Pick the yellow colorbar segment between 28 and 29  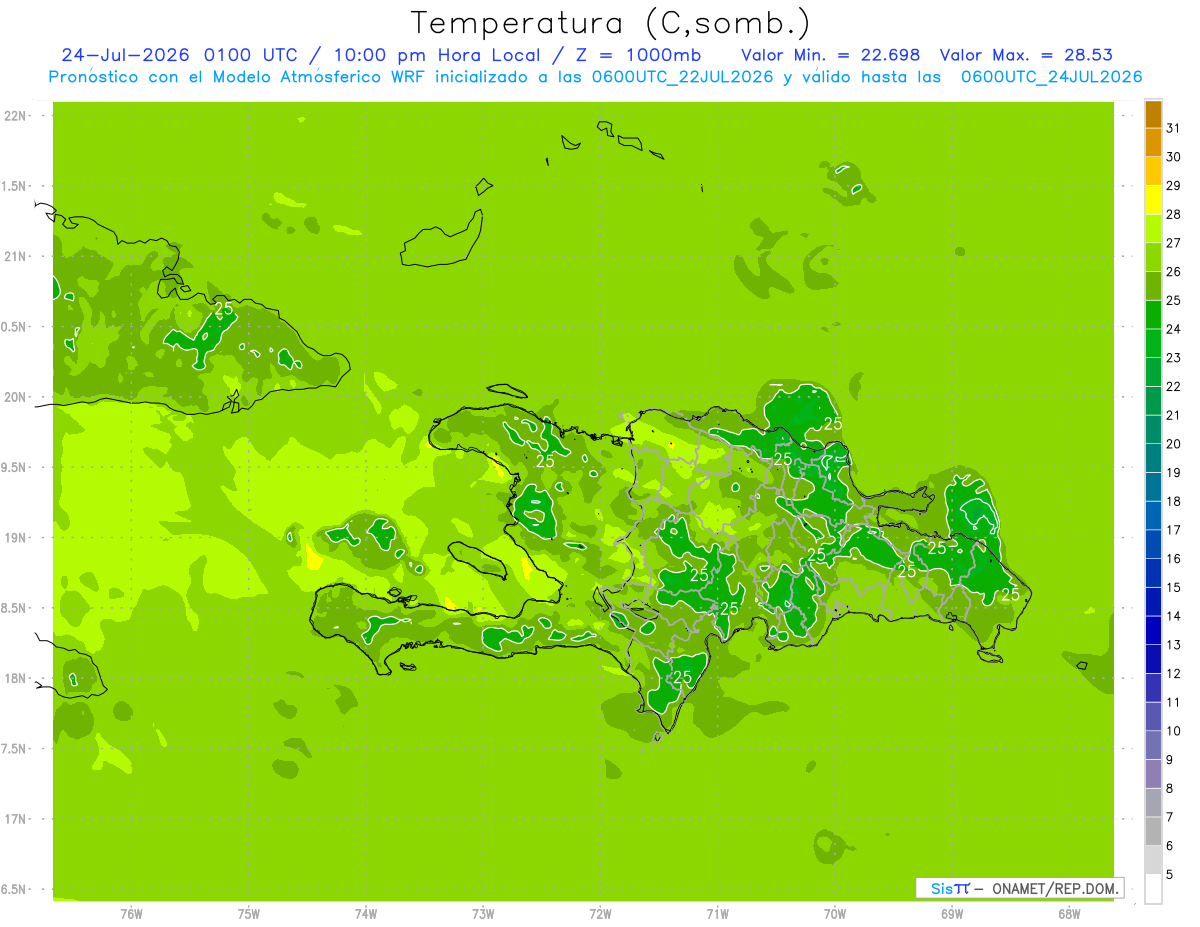coord(1153,200)
